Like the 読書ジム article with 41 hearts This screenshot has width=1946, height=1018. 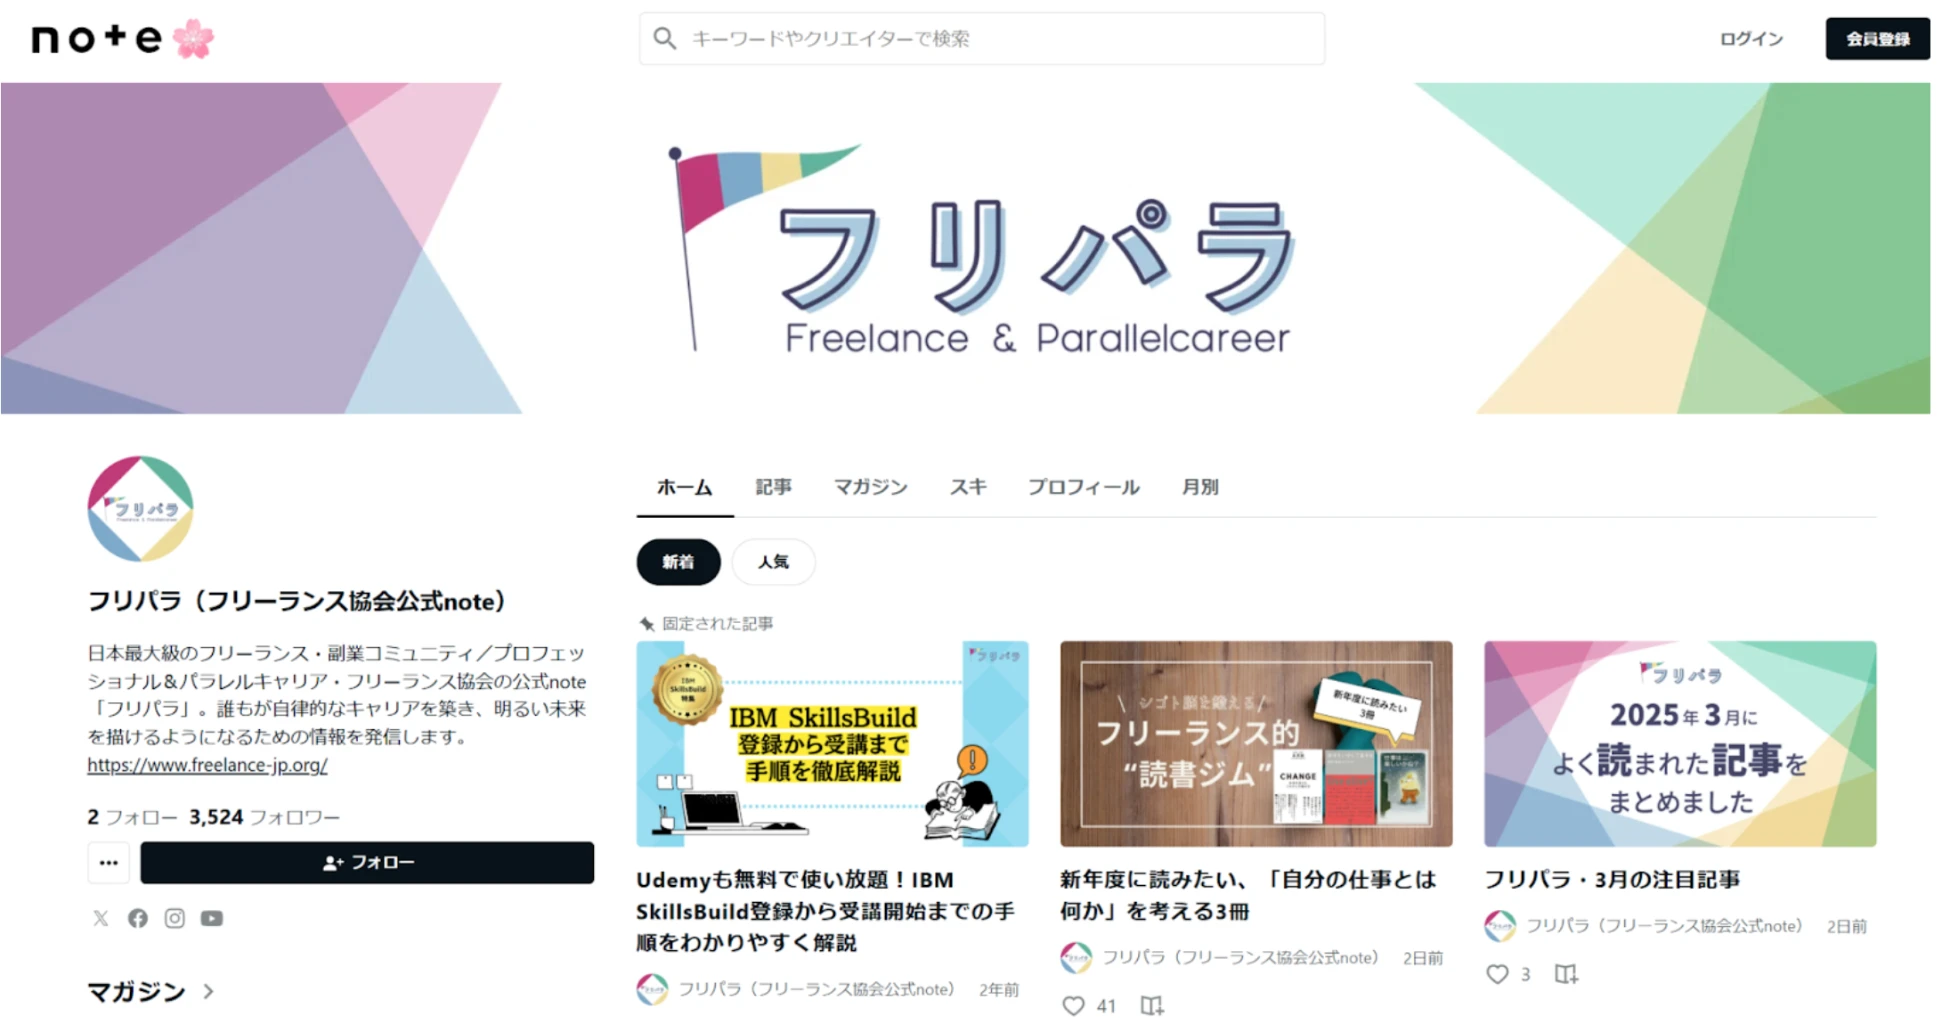[1073, 1005]
